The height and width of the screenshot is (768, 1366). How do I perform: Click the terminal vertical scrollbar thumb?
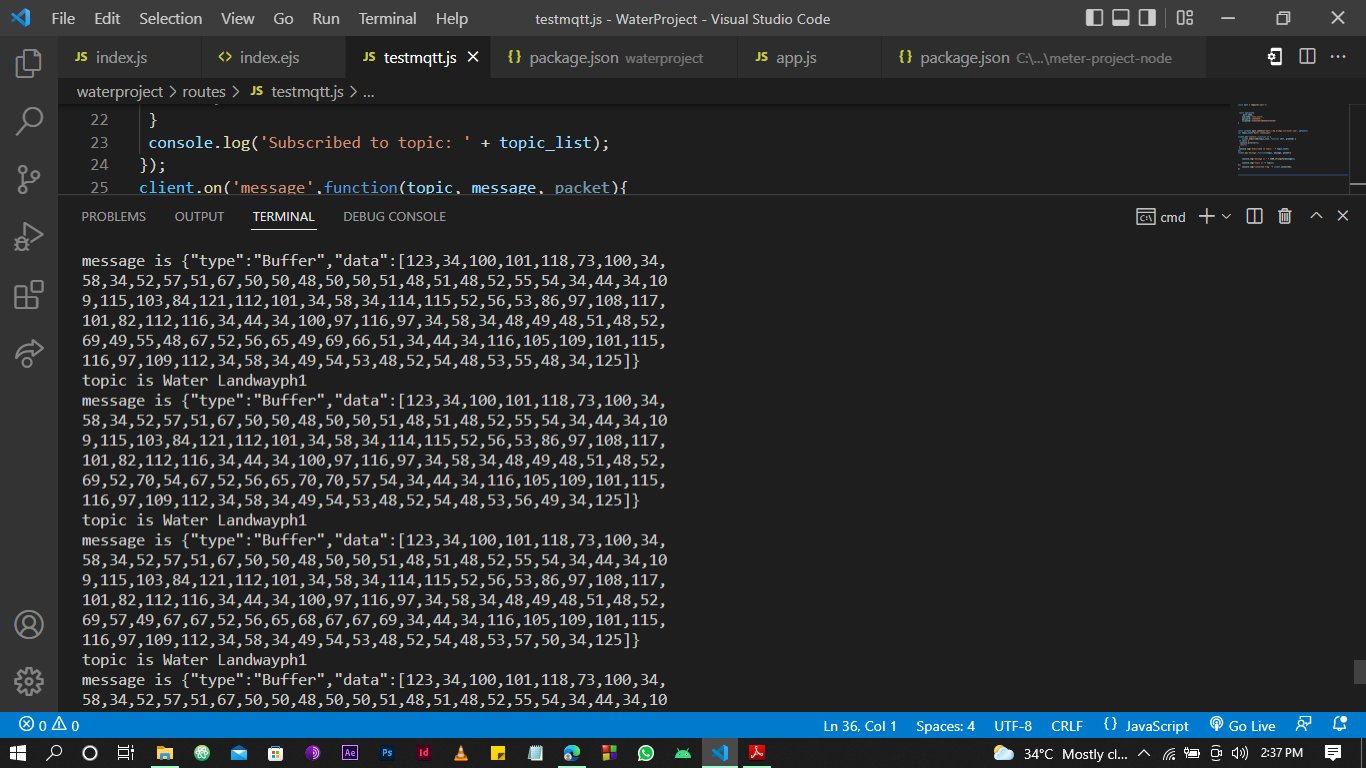click(1359, 671)
